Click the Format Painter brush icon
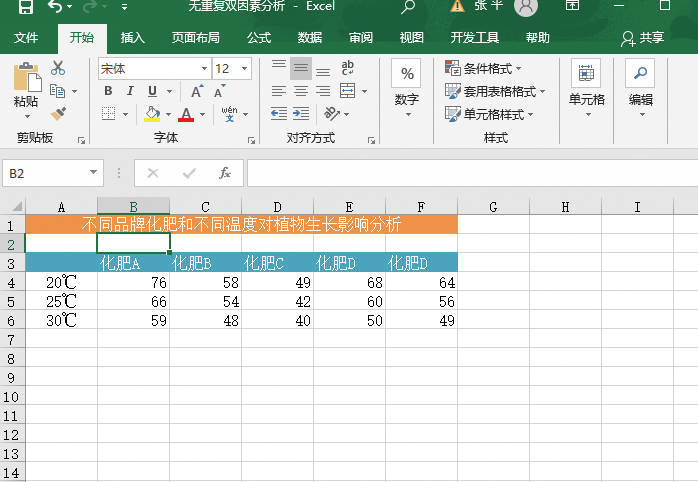Screen dimensions: 698x482 (x=58, y=114)
